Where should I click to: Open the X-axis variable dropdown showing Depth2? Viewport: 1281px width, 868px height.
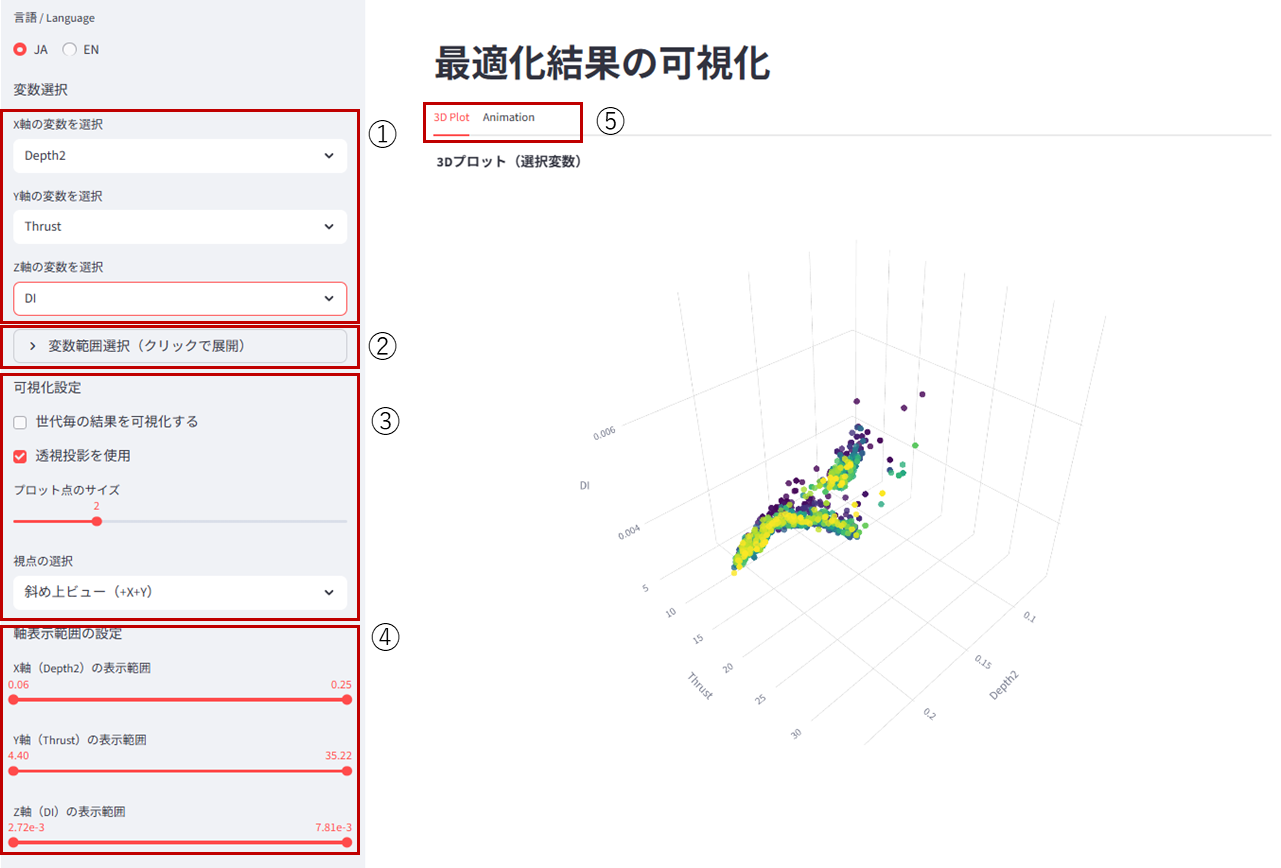pos(180,156)
